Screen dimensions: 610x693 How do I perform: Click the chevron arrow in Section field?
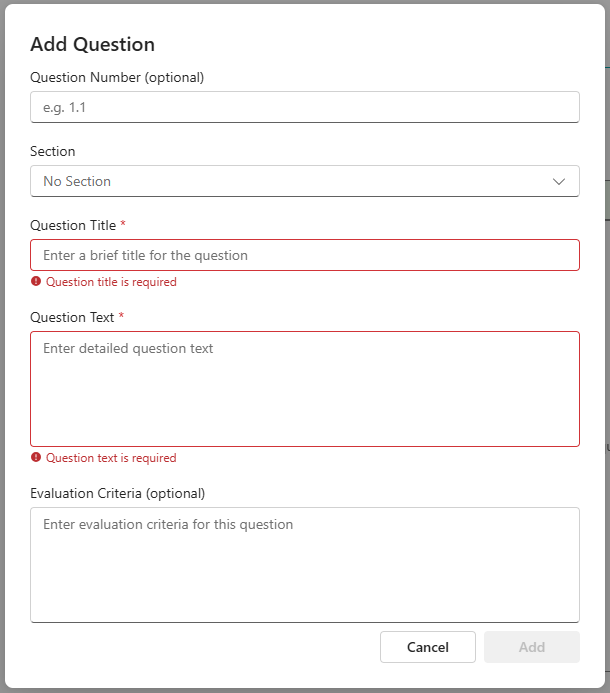point(559,181)
